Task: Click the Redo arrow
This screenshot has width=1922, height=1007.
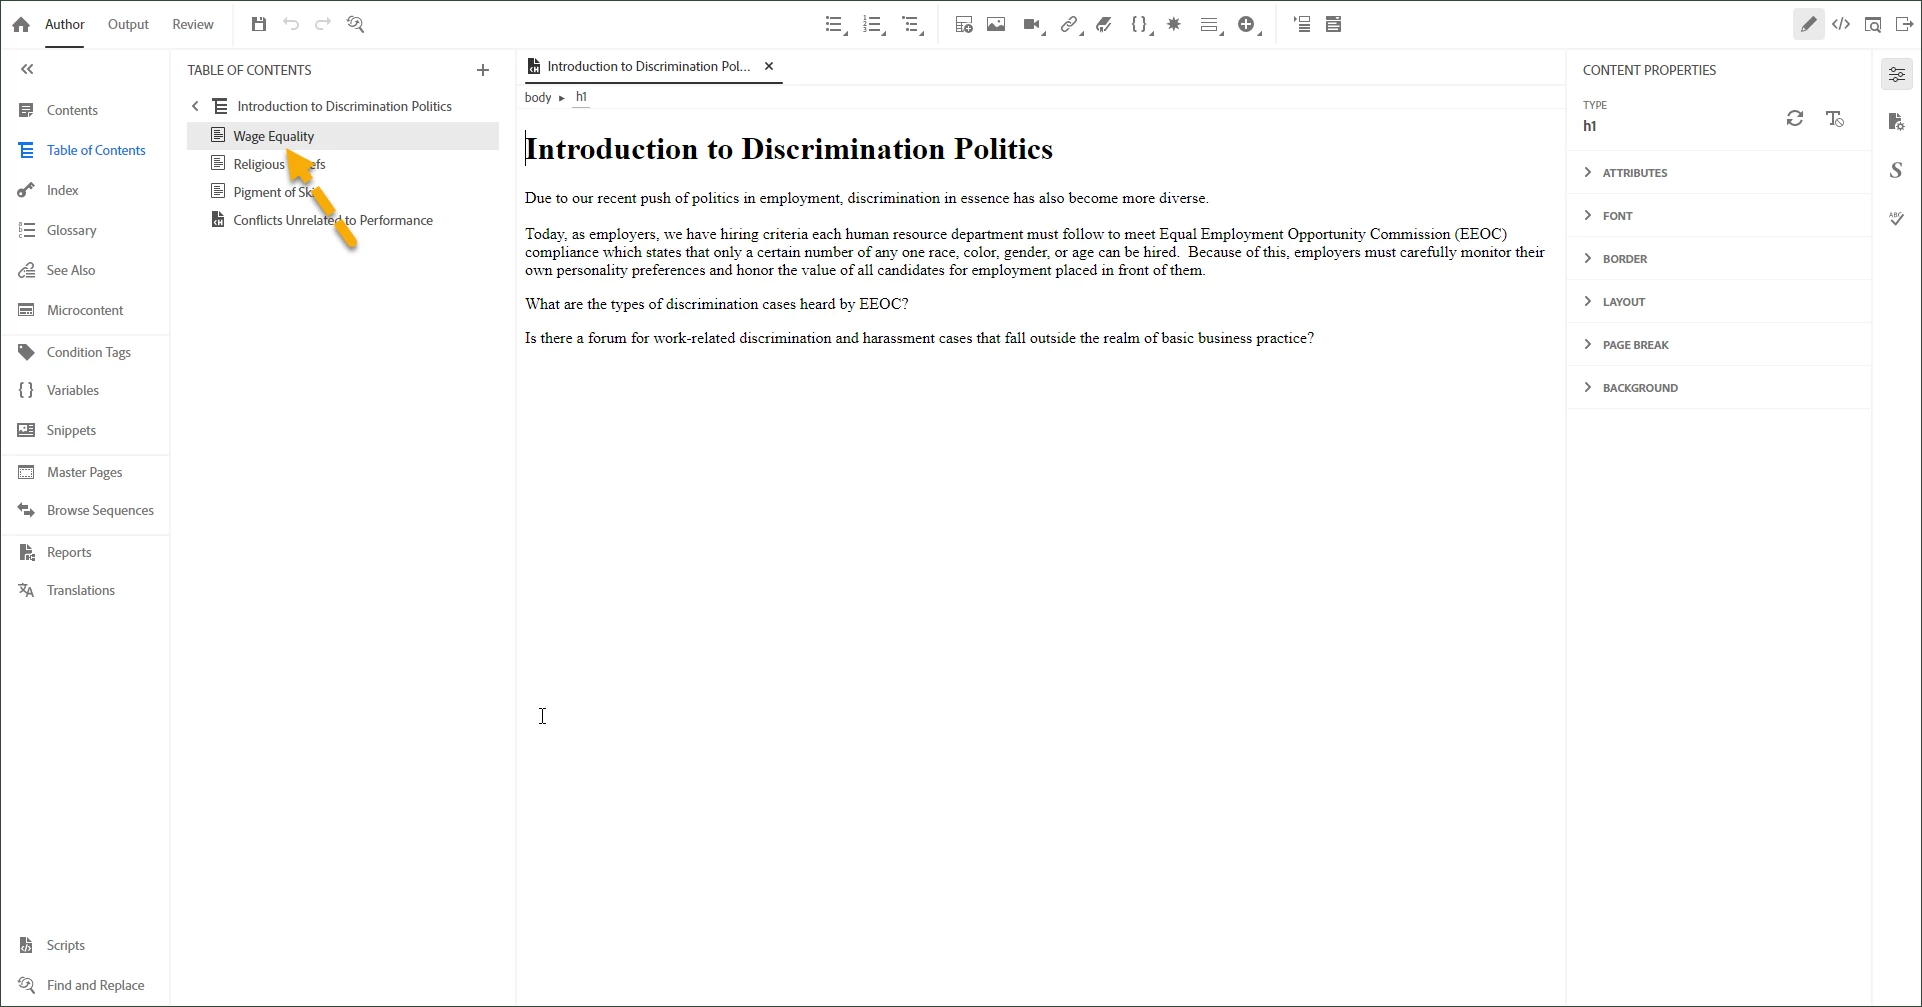Action: click(323, 24)
